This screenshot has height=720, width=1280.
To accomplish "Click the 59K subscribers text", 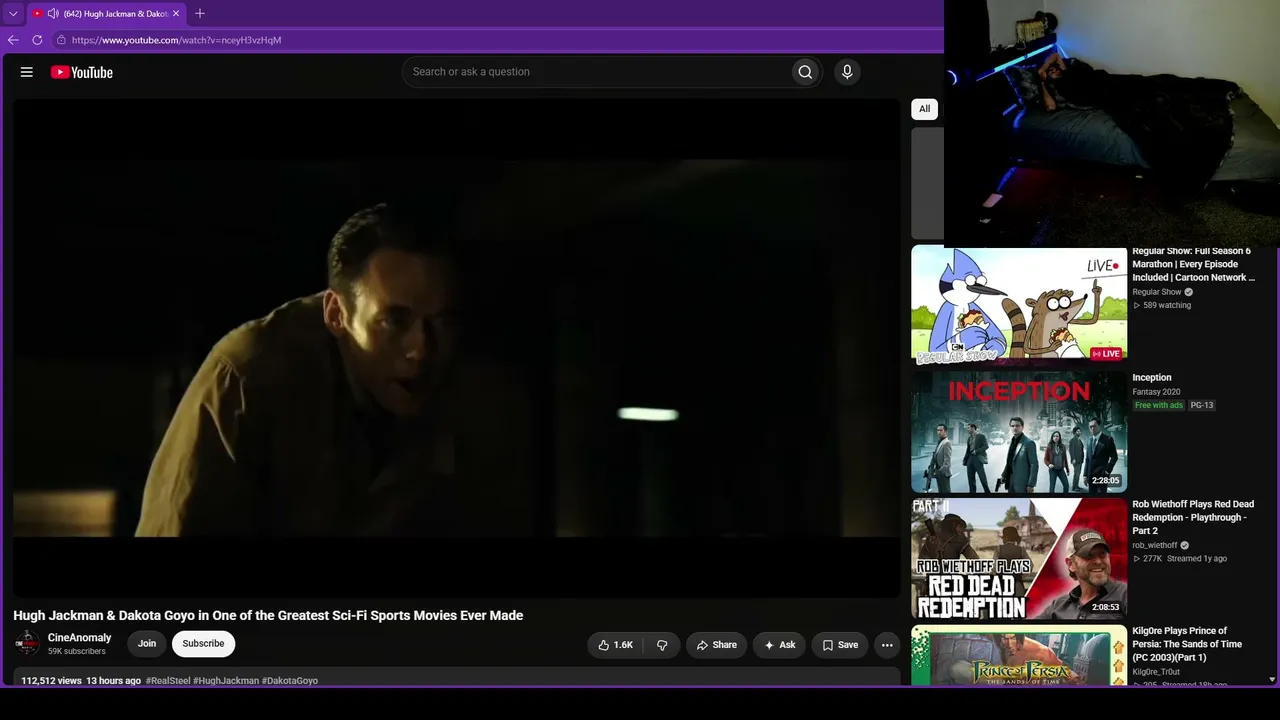I will [x=77, y=652].
